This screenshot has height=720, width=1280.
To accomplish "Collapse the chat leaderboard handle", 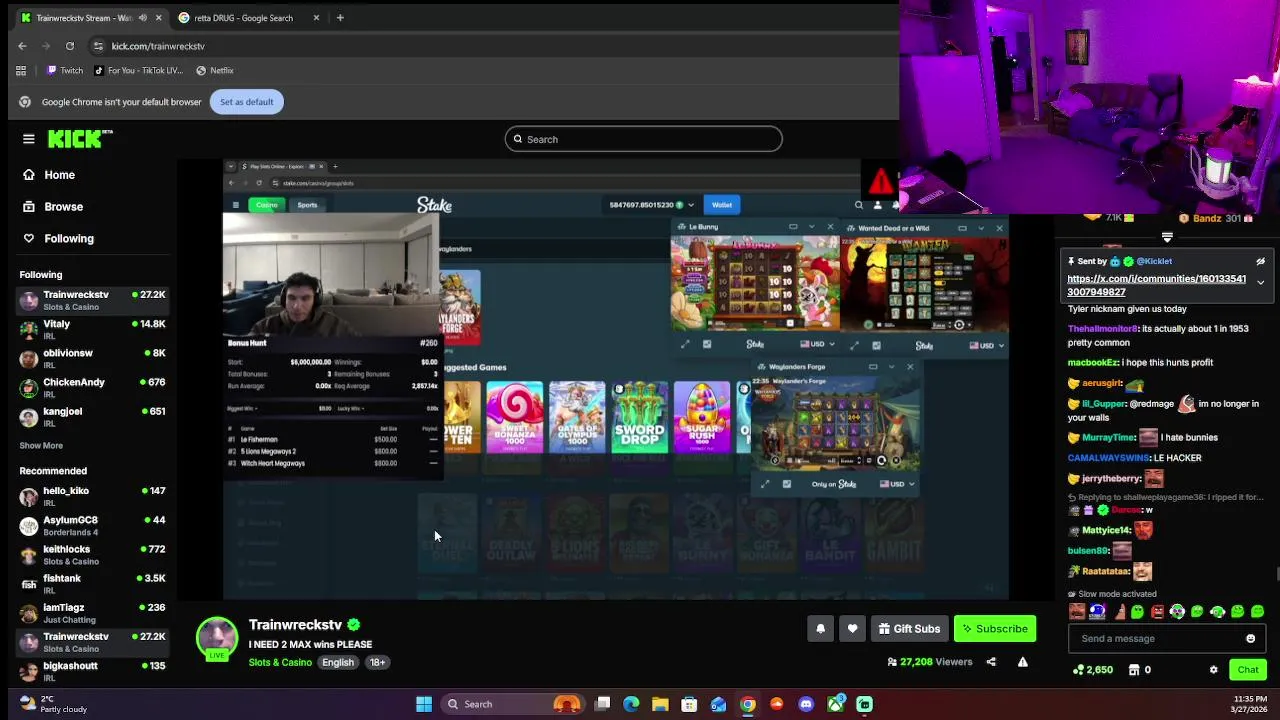I will 1167,238.
